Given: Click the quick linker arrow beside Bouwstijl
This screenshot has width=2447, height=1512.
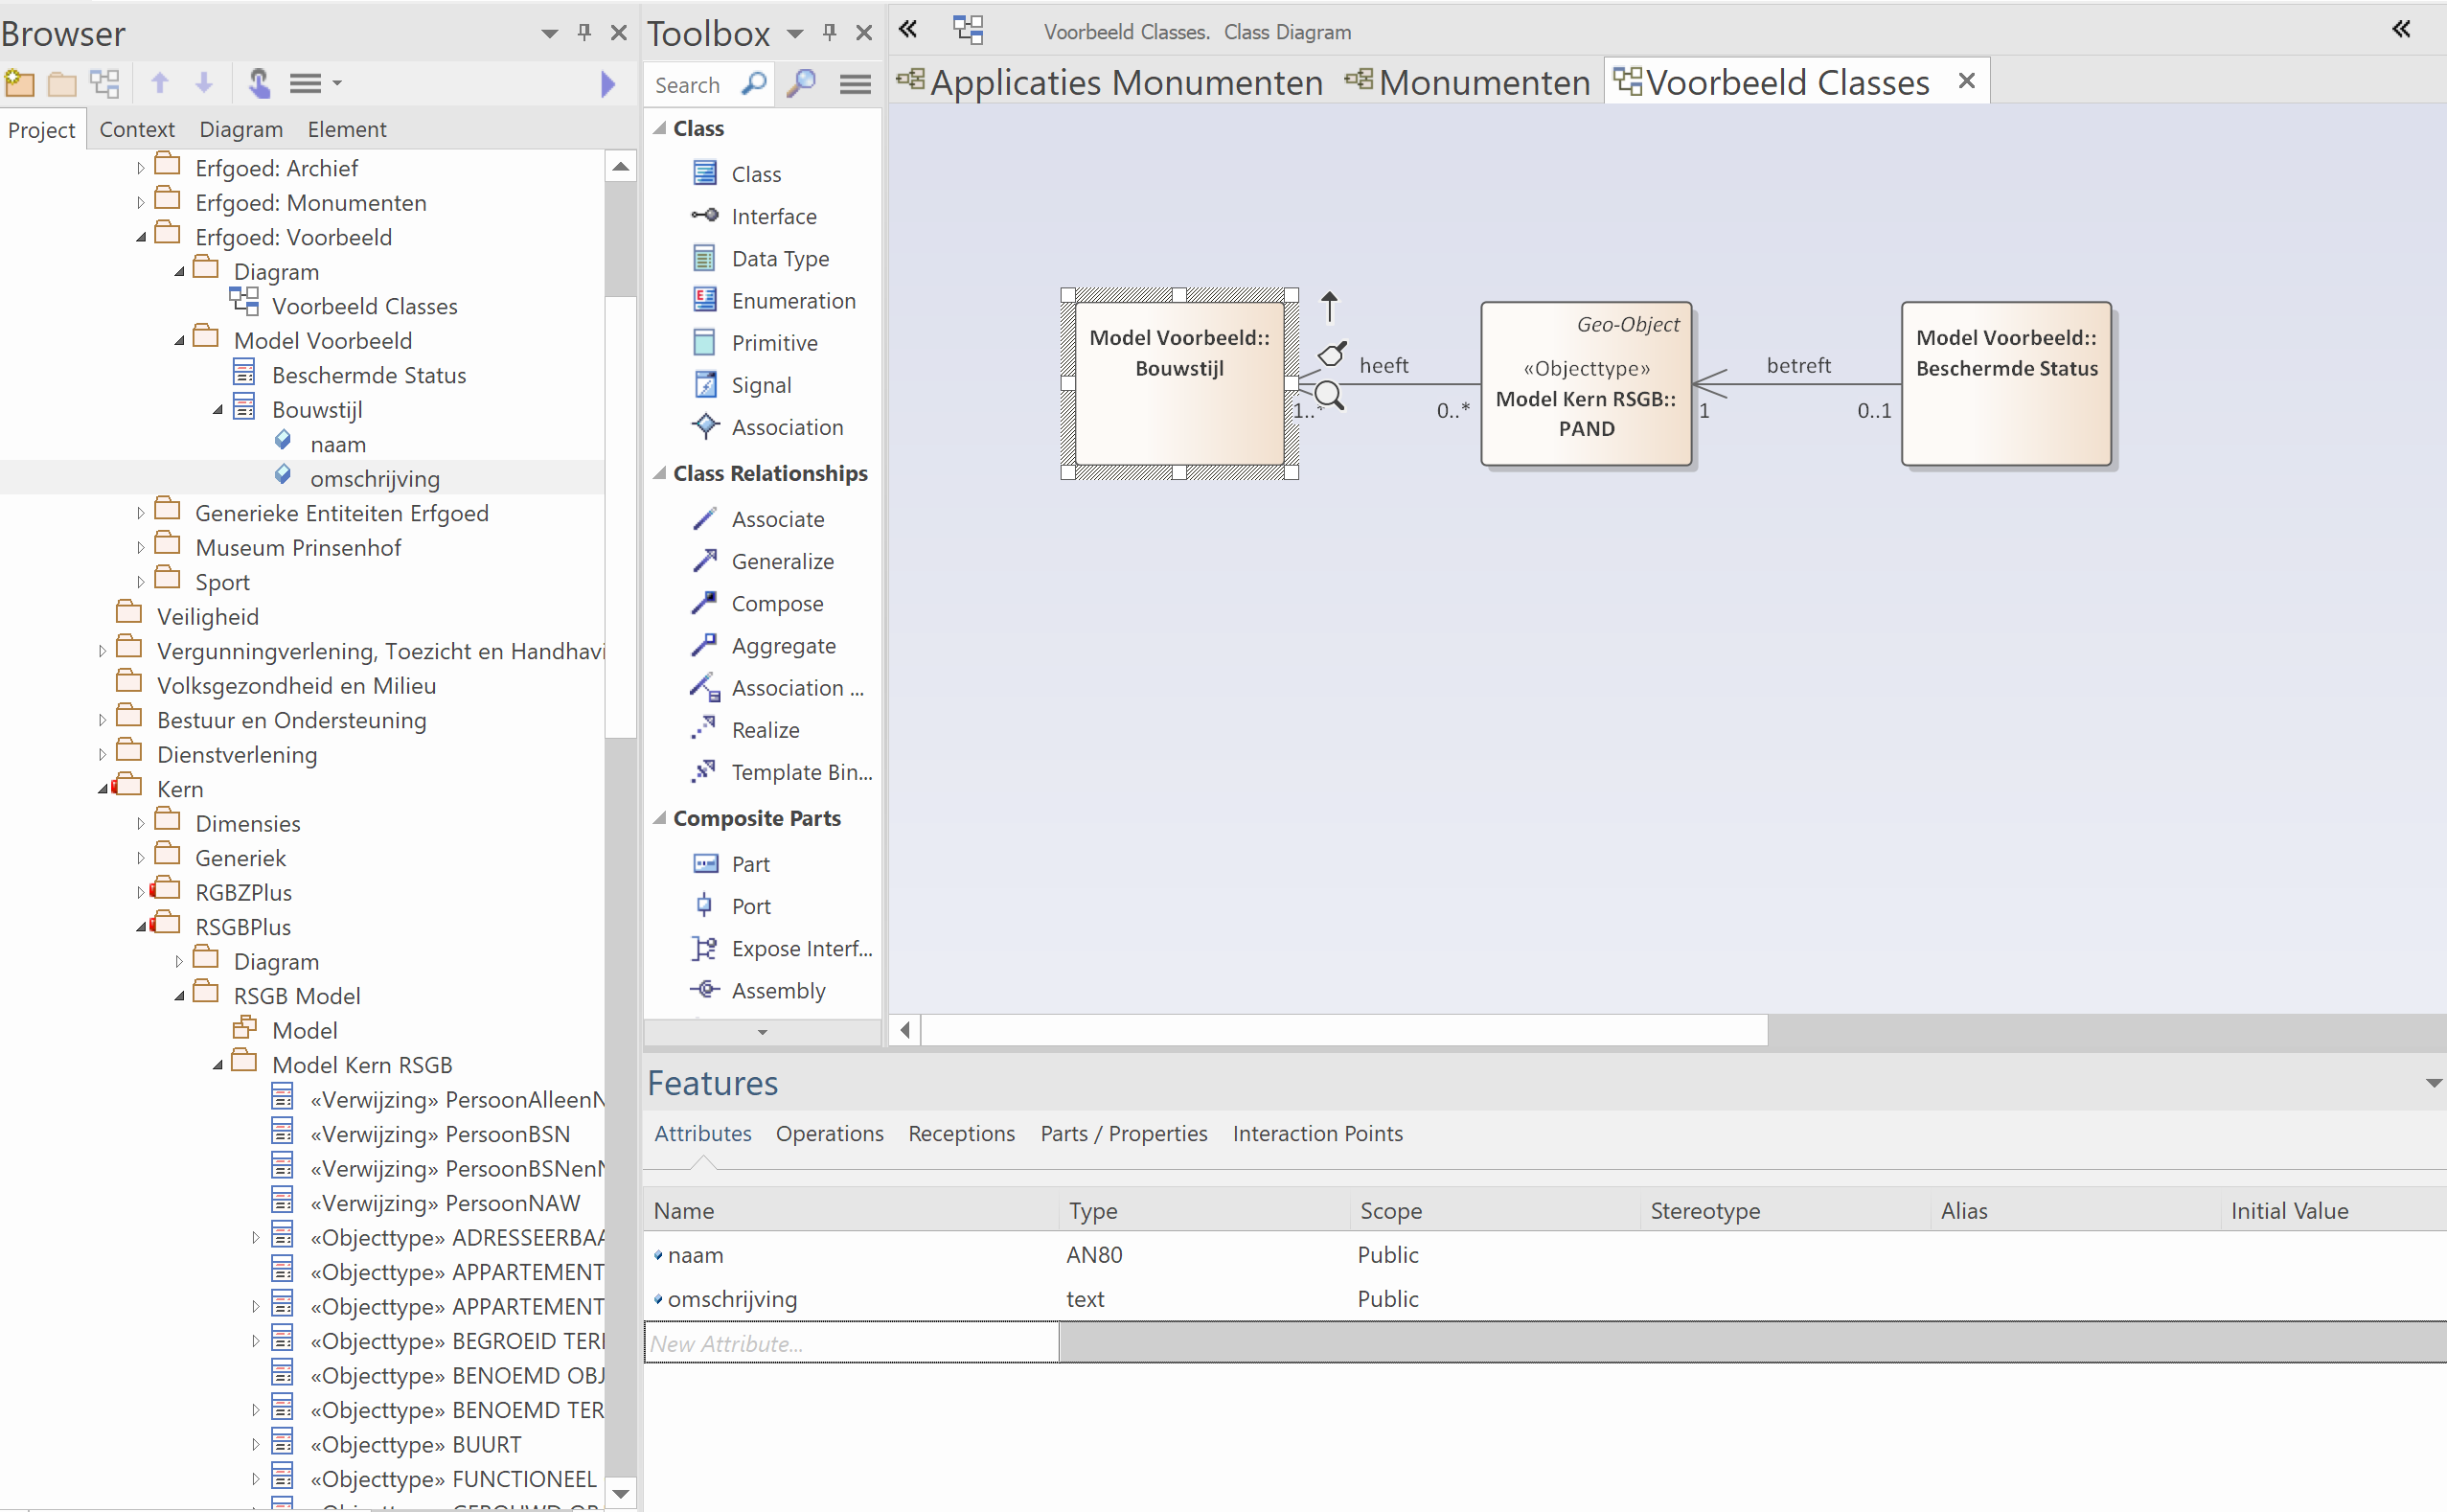Looking at the screenshot, I should (x=1329, y=306).
